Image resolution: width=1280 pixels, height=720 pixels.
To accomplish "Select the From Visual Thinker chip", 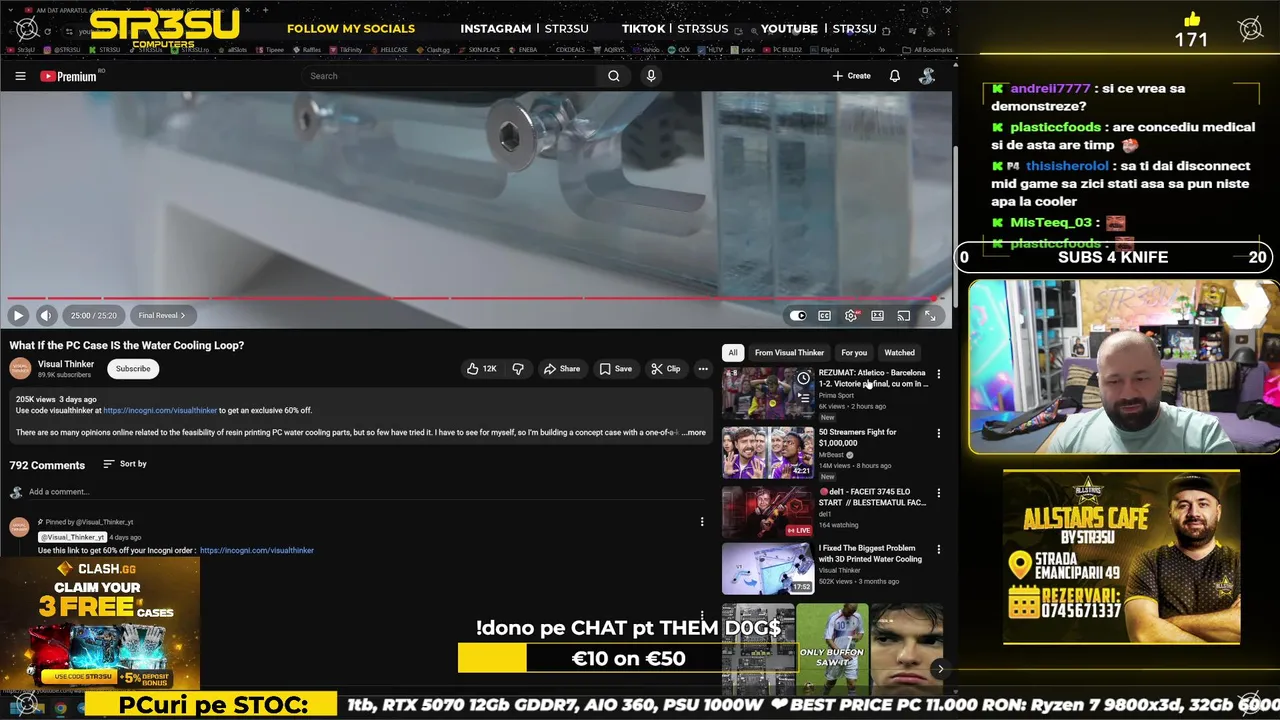I will (789, 352).
